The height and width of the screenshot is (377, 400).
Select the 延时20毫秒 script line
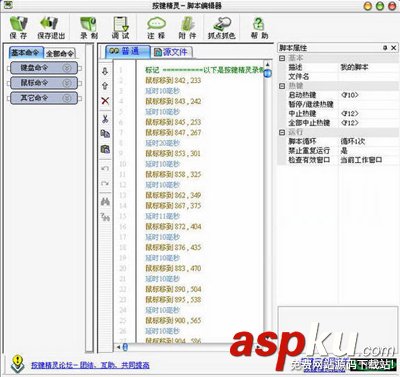162,143
